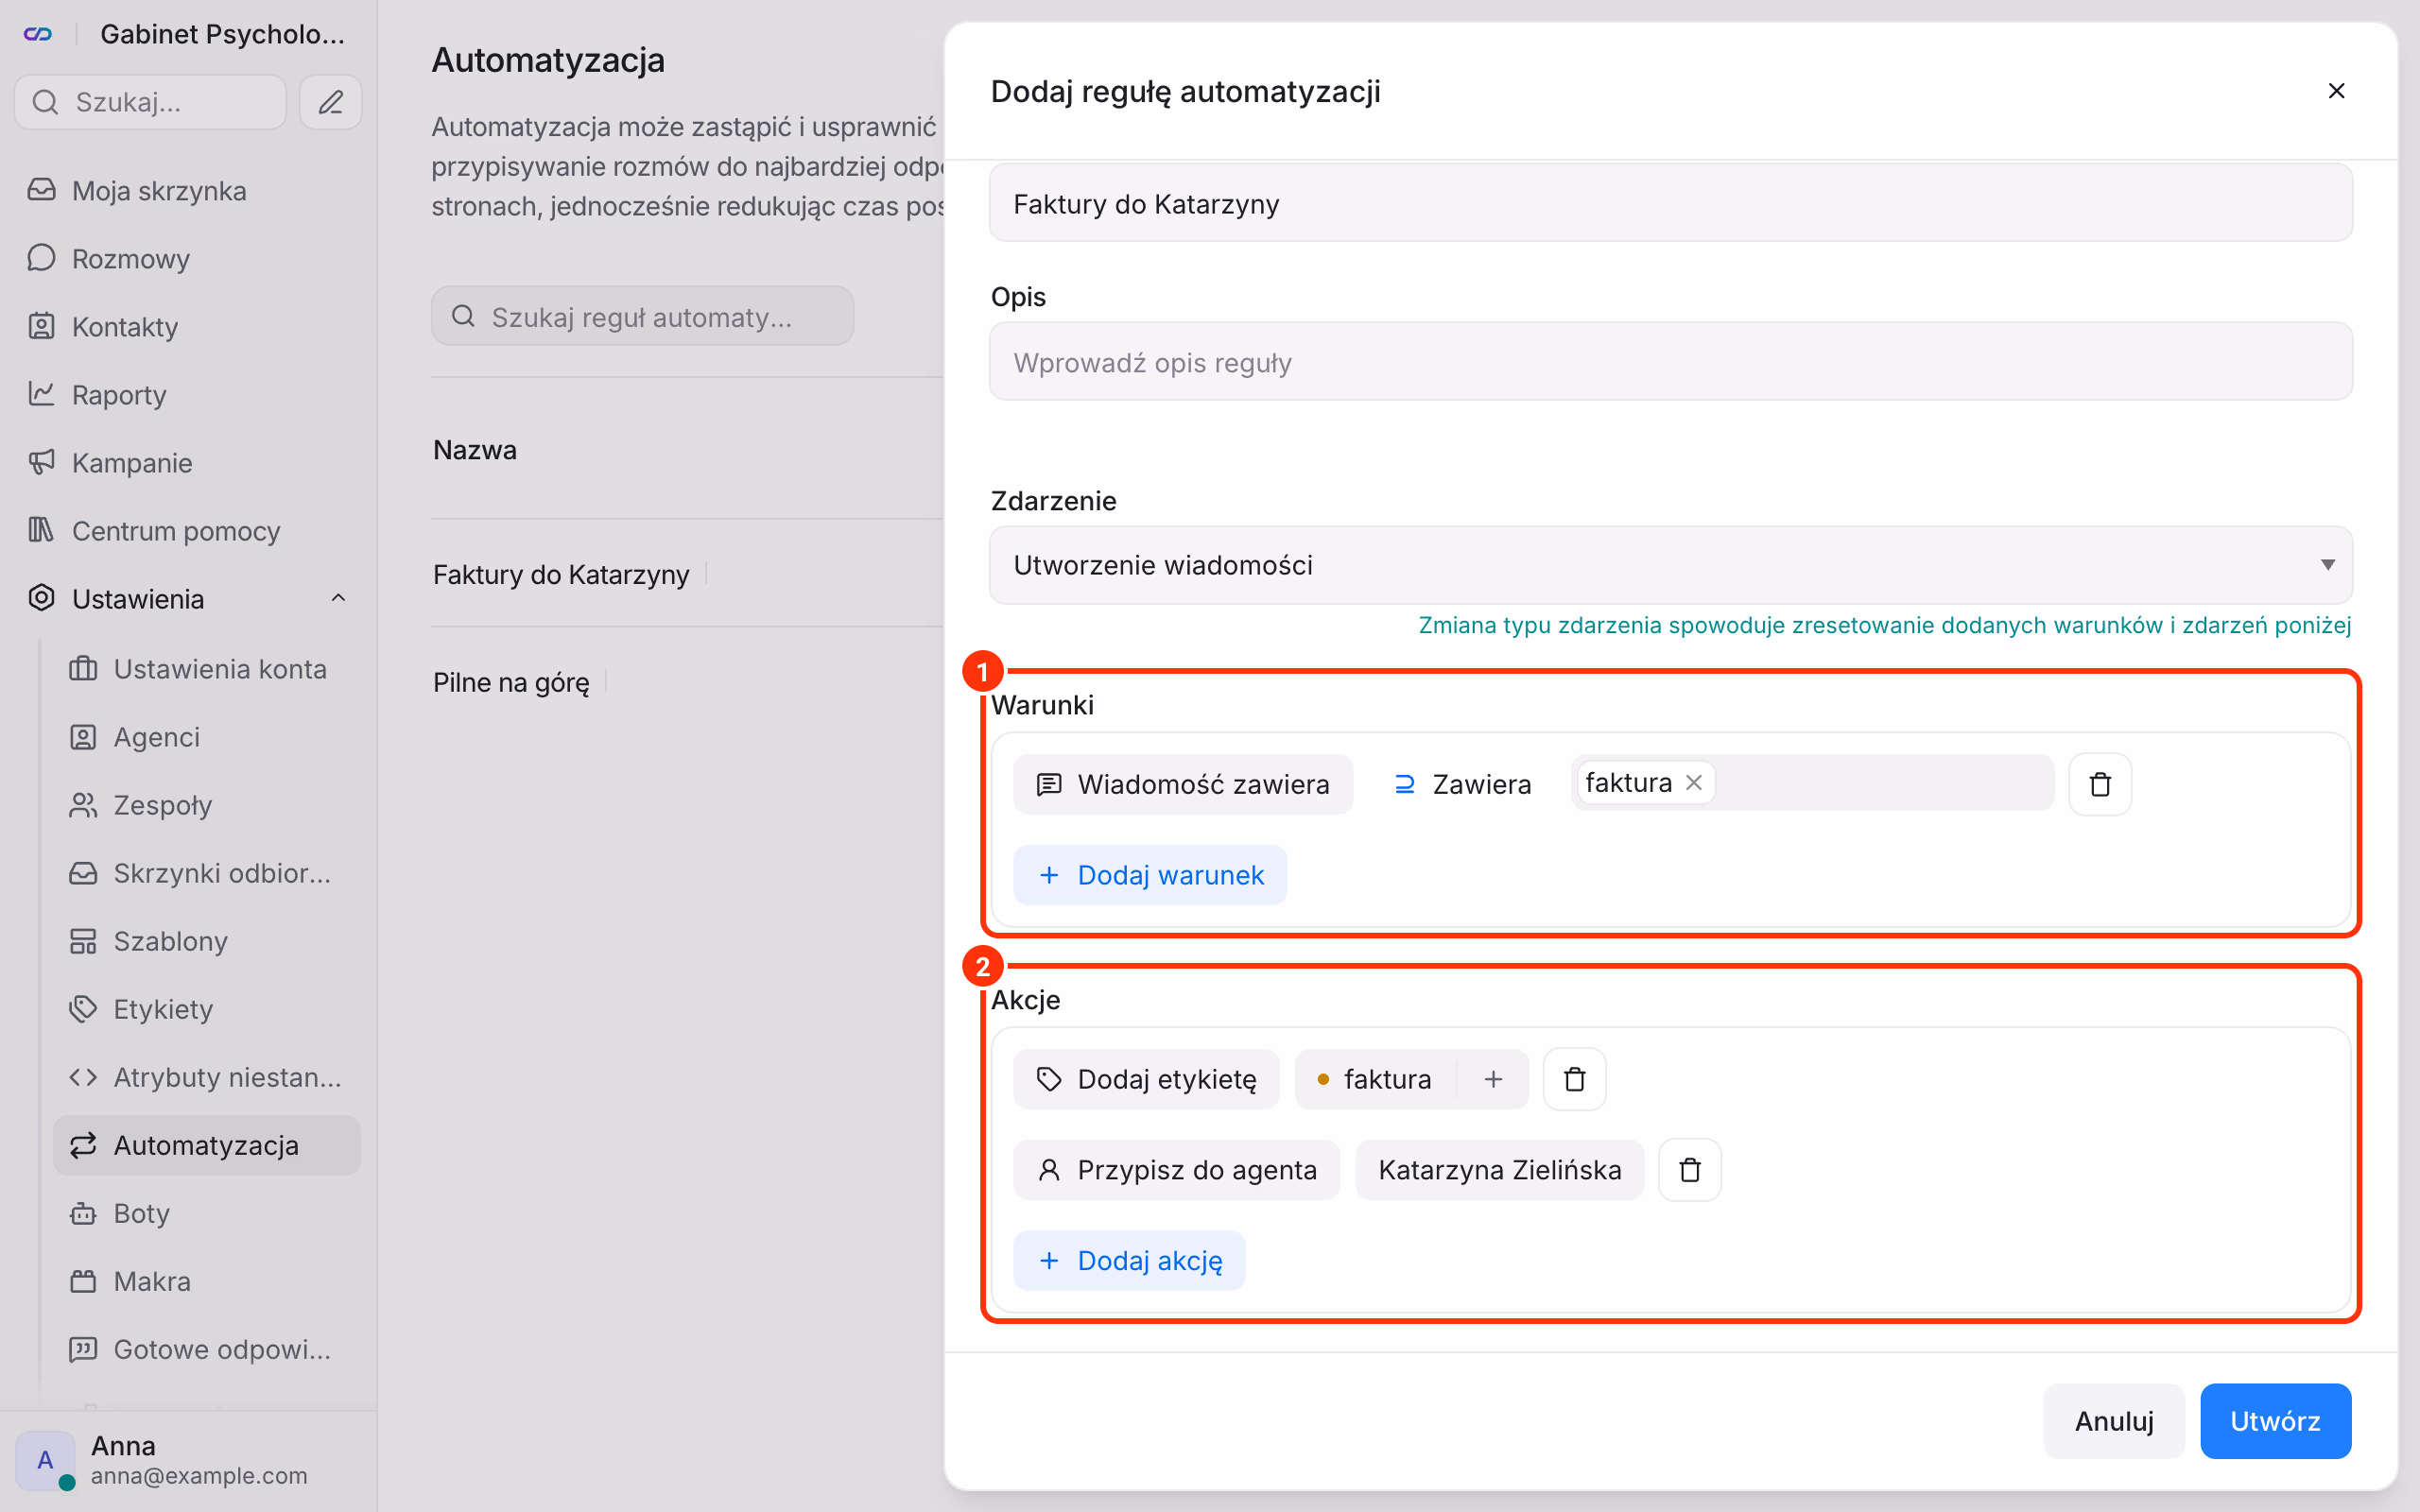Change the 'Wiadomość zawiera' condition attribute
This screenshot has width=2420, height=1512.
[1183, 784]
